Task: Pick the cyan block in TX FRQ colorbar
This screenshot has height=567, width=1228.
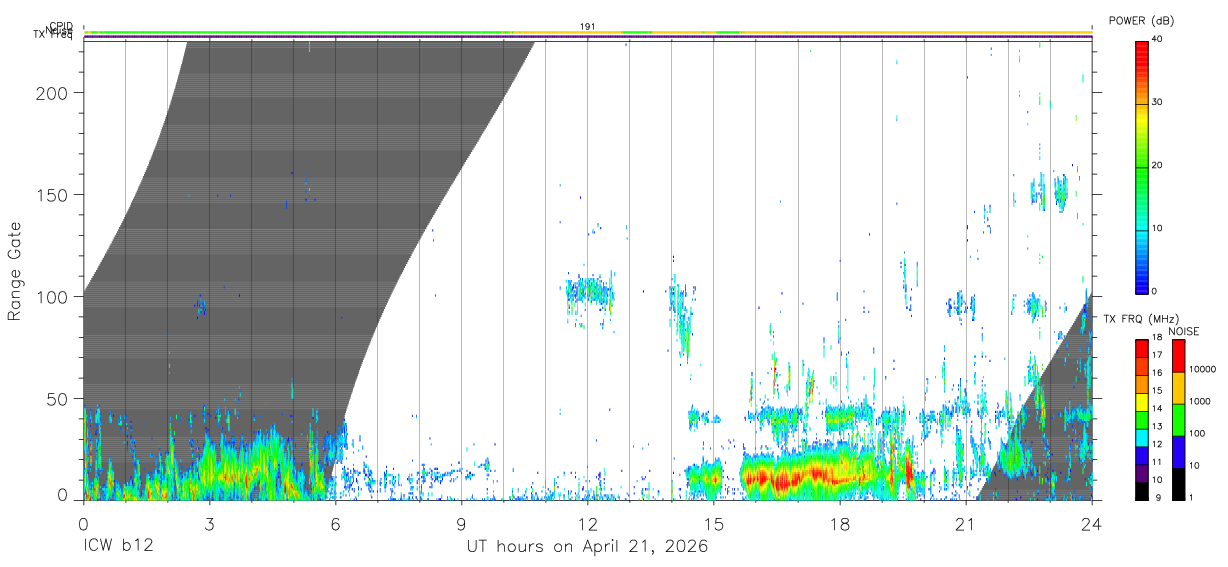Action: 1141,436
